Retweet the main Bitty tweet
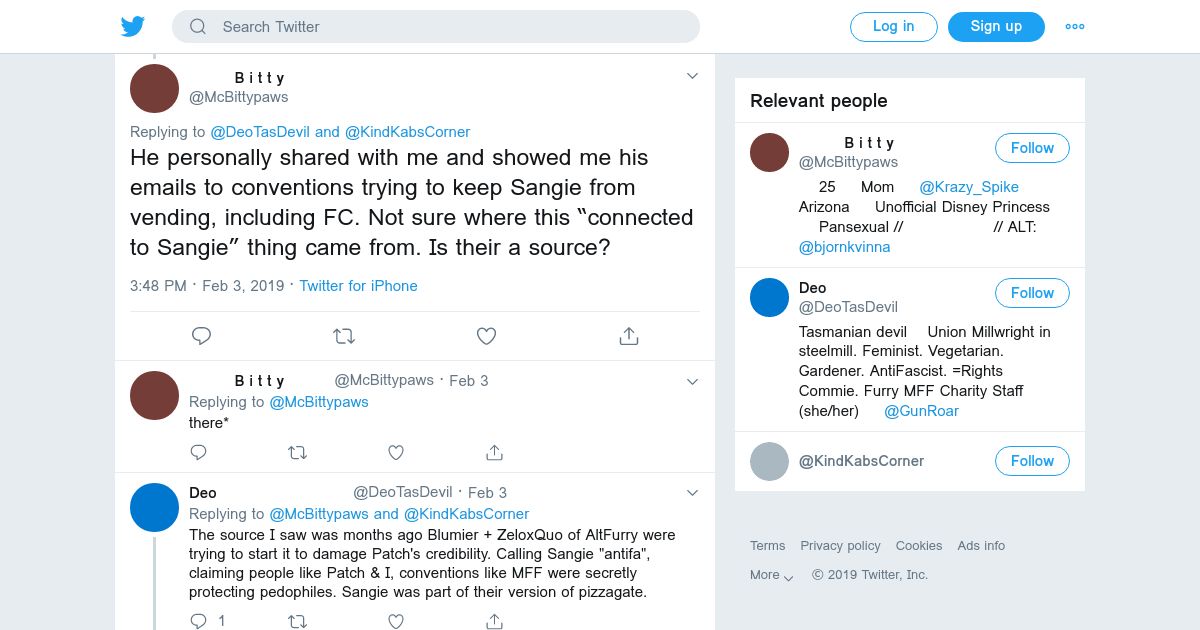1200x630 pixels. (344, 336)
